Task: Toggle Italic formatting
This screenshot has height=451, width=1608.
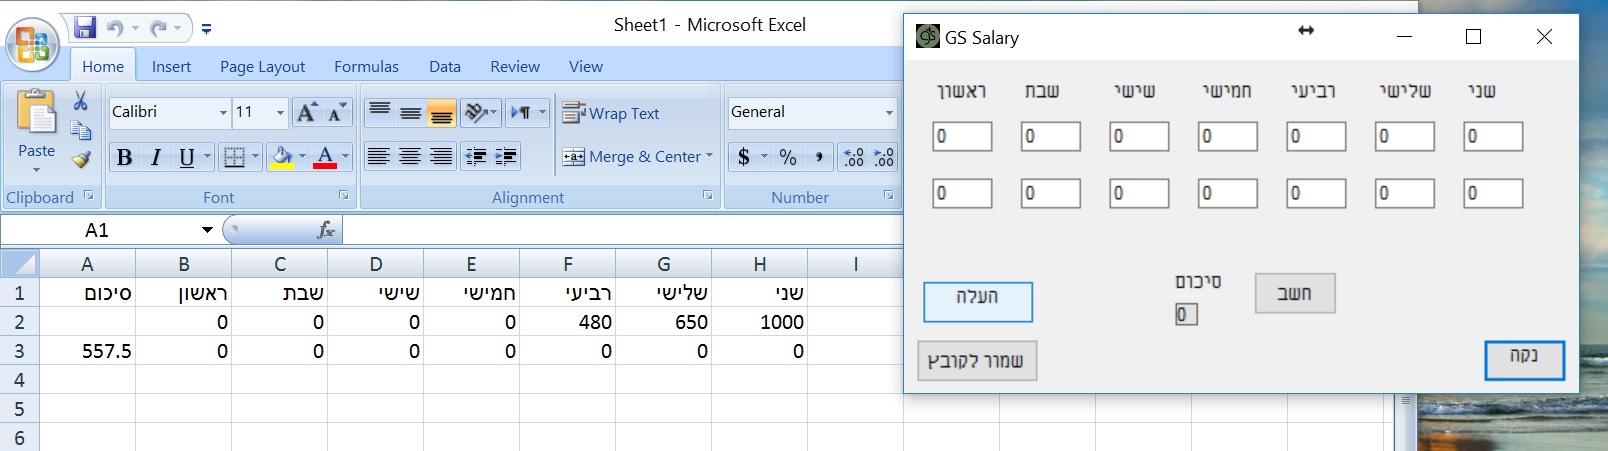Action: coord(155,157)
